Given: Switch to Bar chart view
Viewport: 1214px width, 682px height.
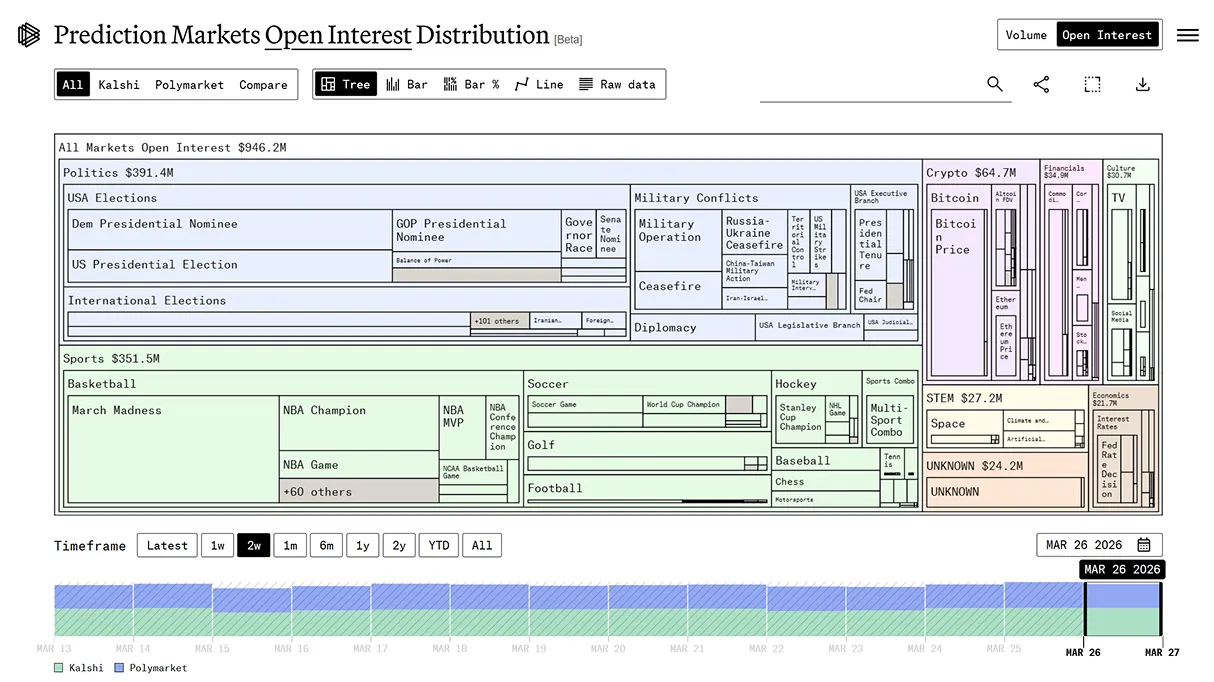Looking at the screenshot, I should (x=407, y=85).
